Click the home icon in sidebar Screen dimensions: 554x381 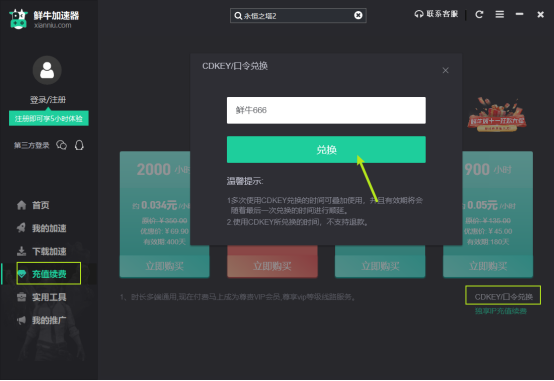pyautogui.click(x=22, y=205)
